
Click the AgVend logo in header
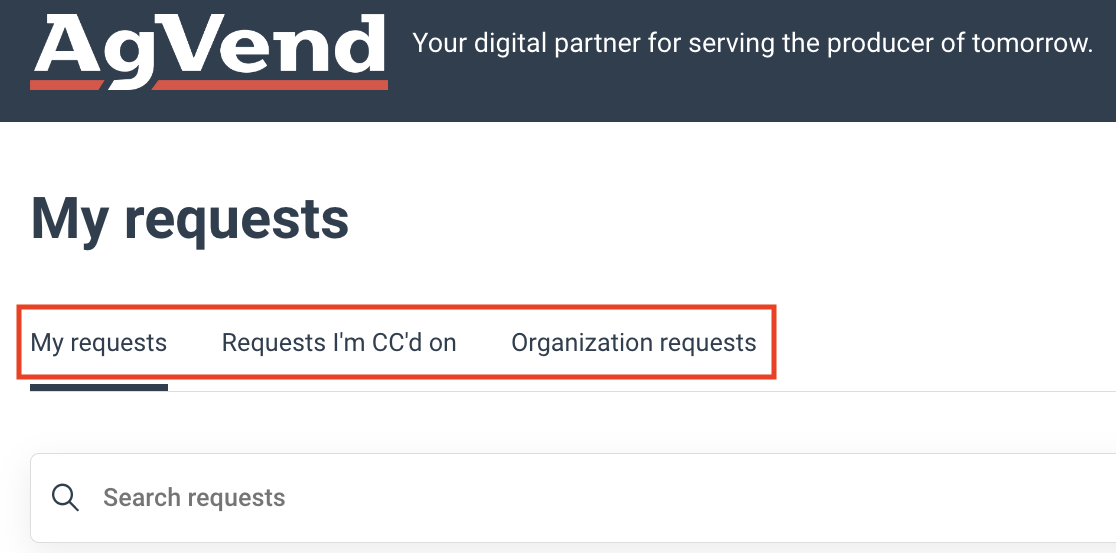pyautogui.click(x=209, y=51)
